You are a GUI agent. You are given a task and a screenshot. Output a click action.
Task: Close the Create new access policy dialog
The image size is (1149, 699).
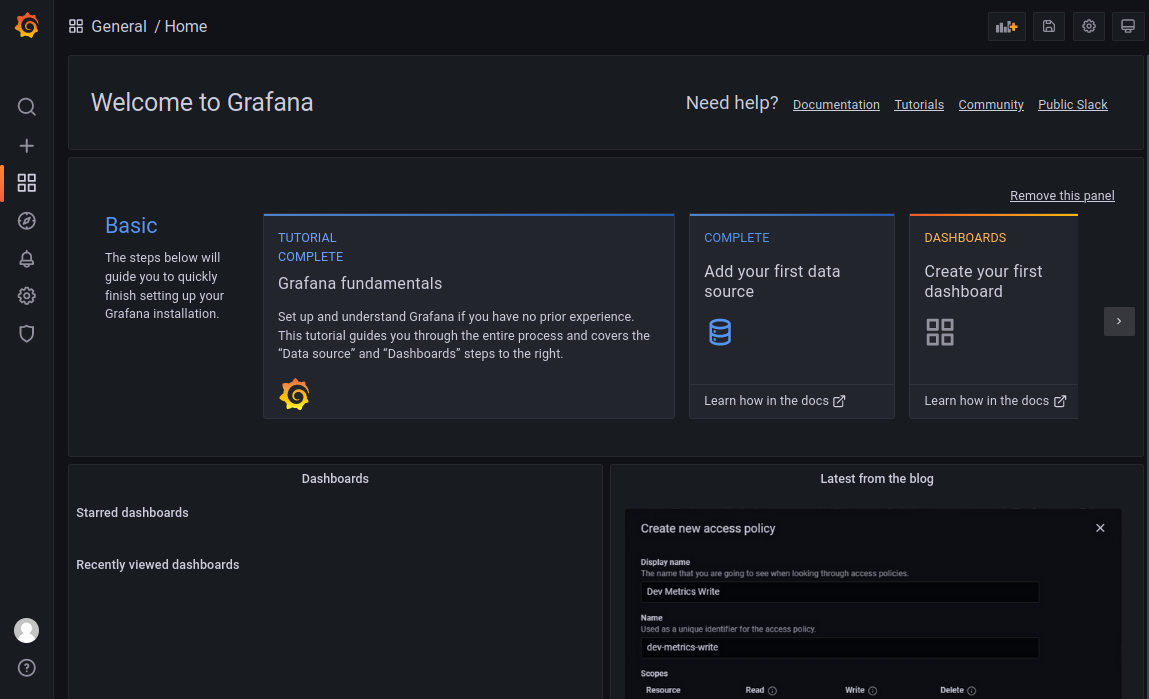pos(1100,528)
